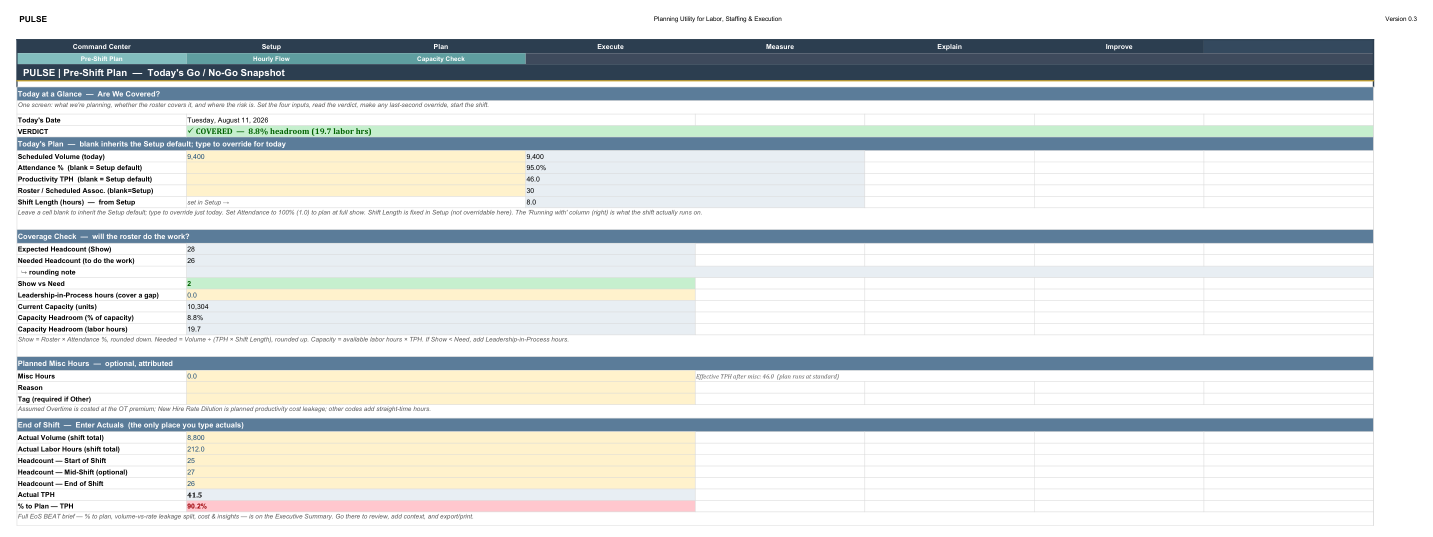Select the Current Capacity value 10,304
The image size is (1433, 537).
(440, 306)
